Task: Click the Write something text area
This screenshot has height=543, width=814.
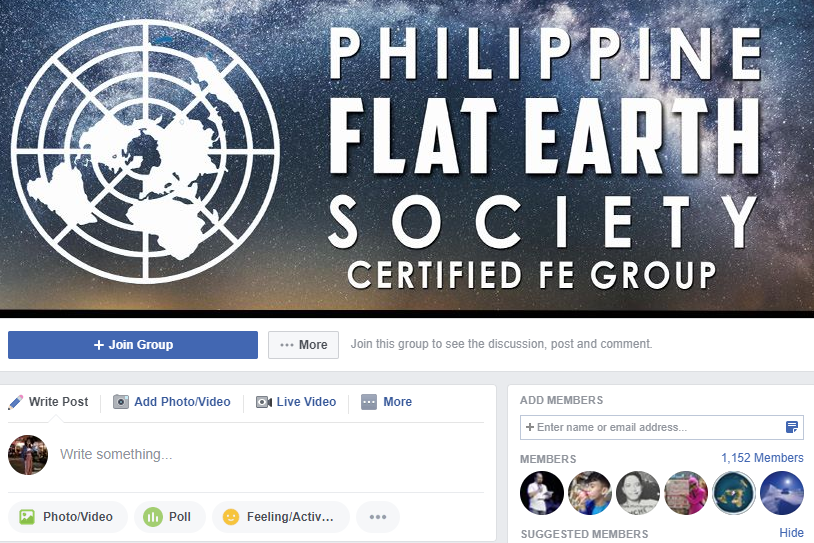Action: (270, 454)
